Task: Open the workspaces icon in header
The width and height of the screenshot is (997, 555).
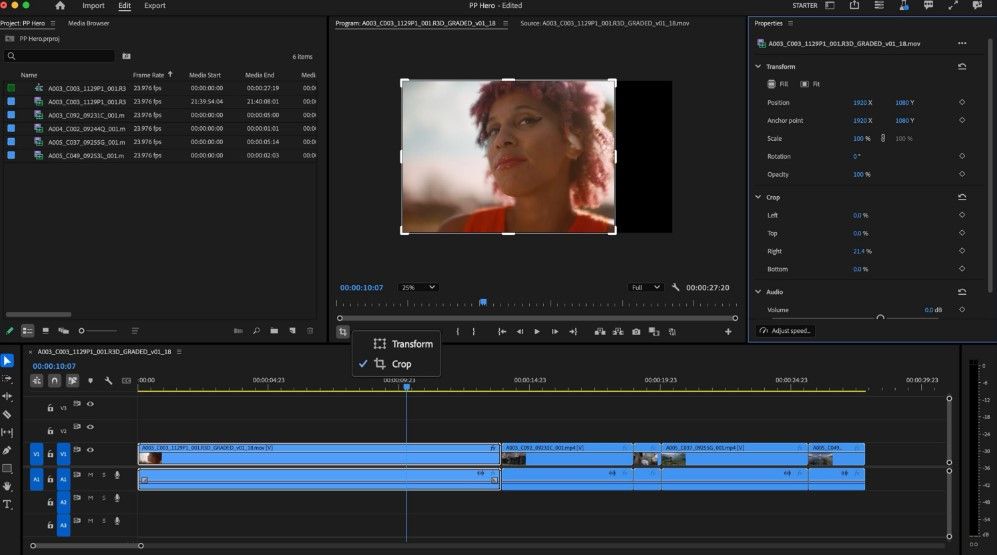Action: click(830, 5)
